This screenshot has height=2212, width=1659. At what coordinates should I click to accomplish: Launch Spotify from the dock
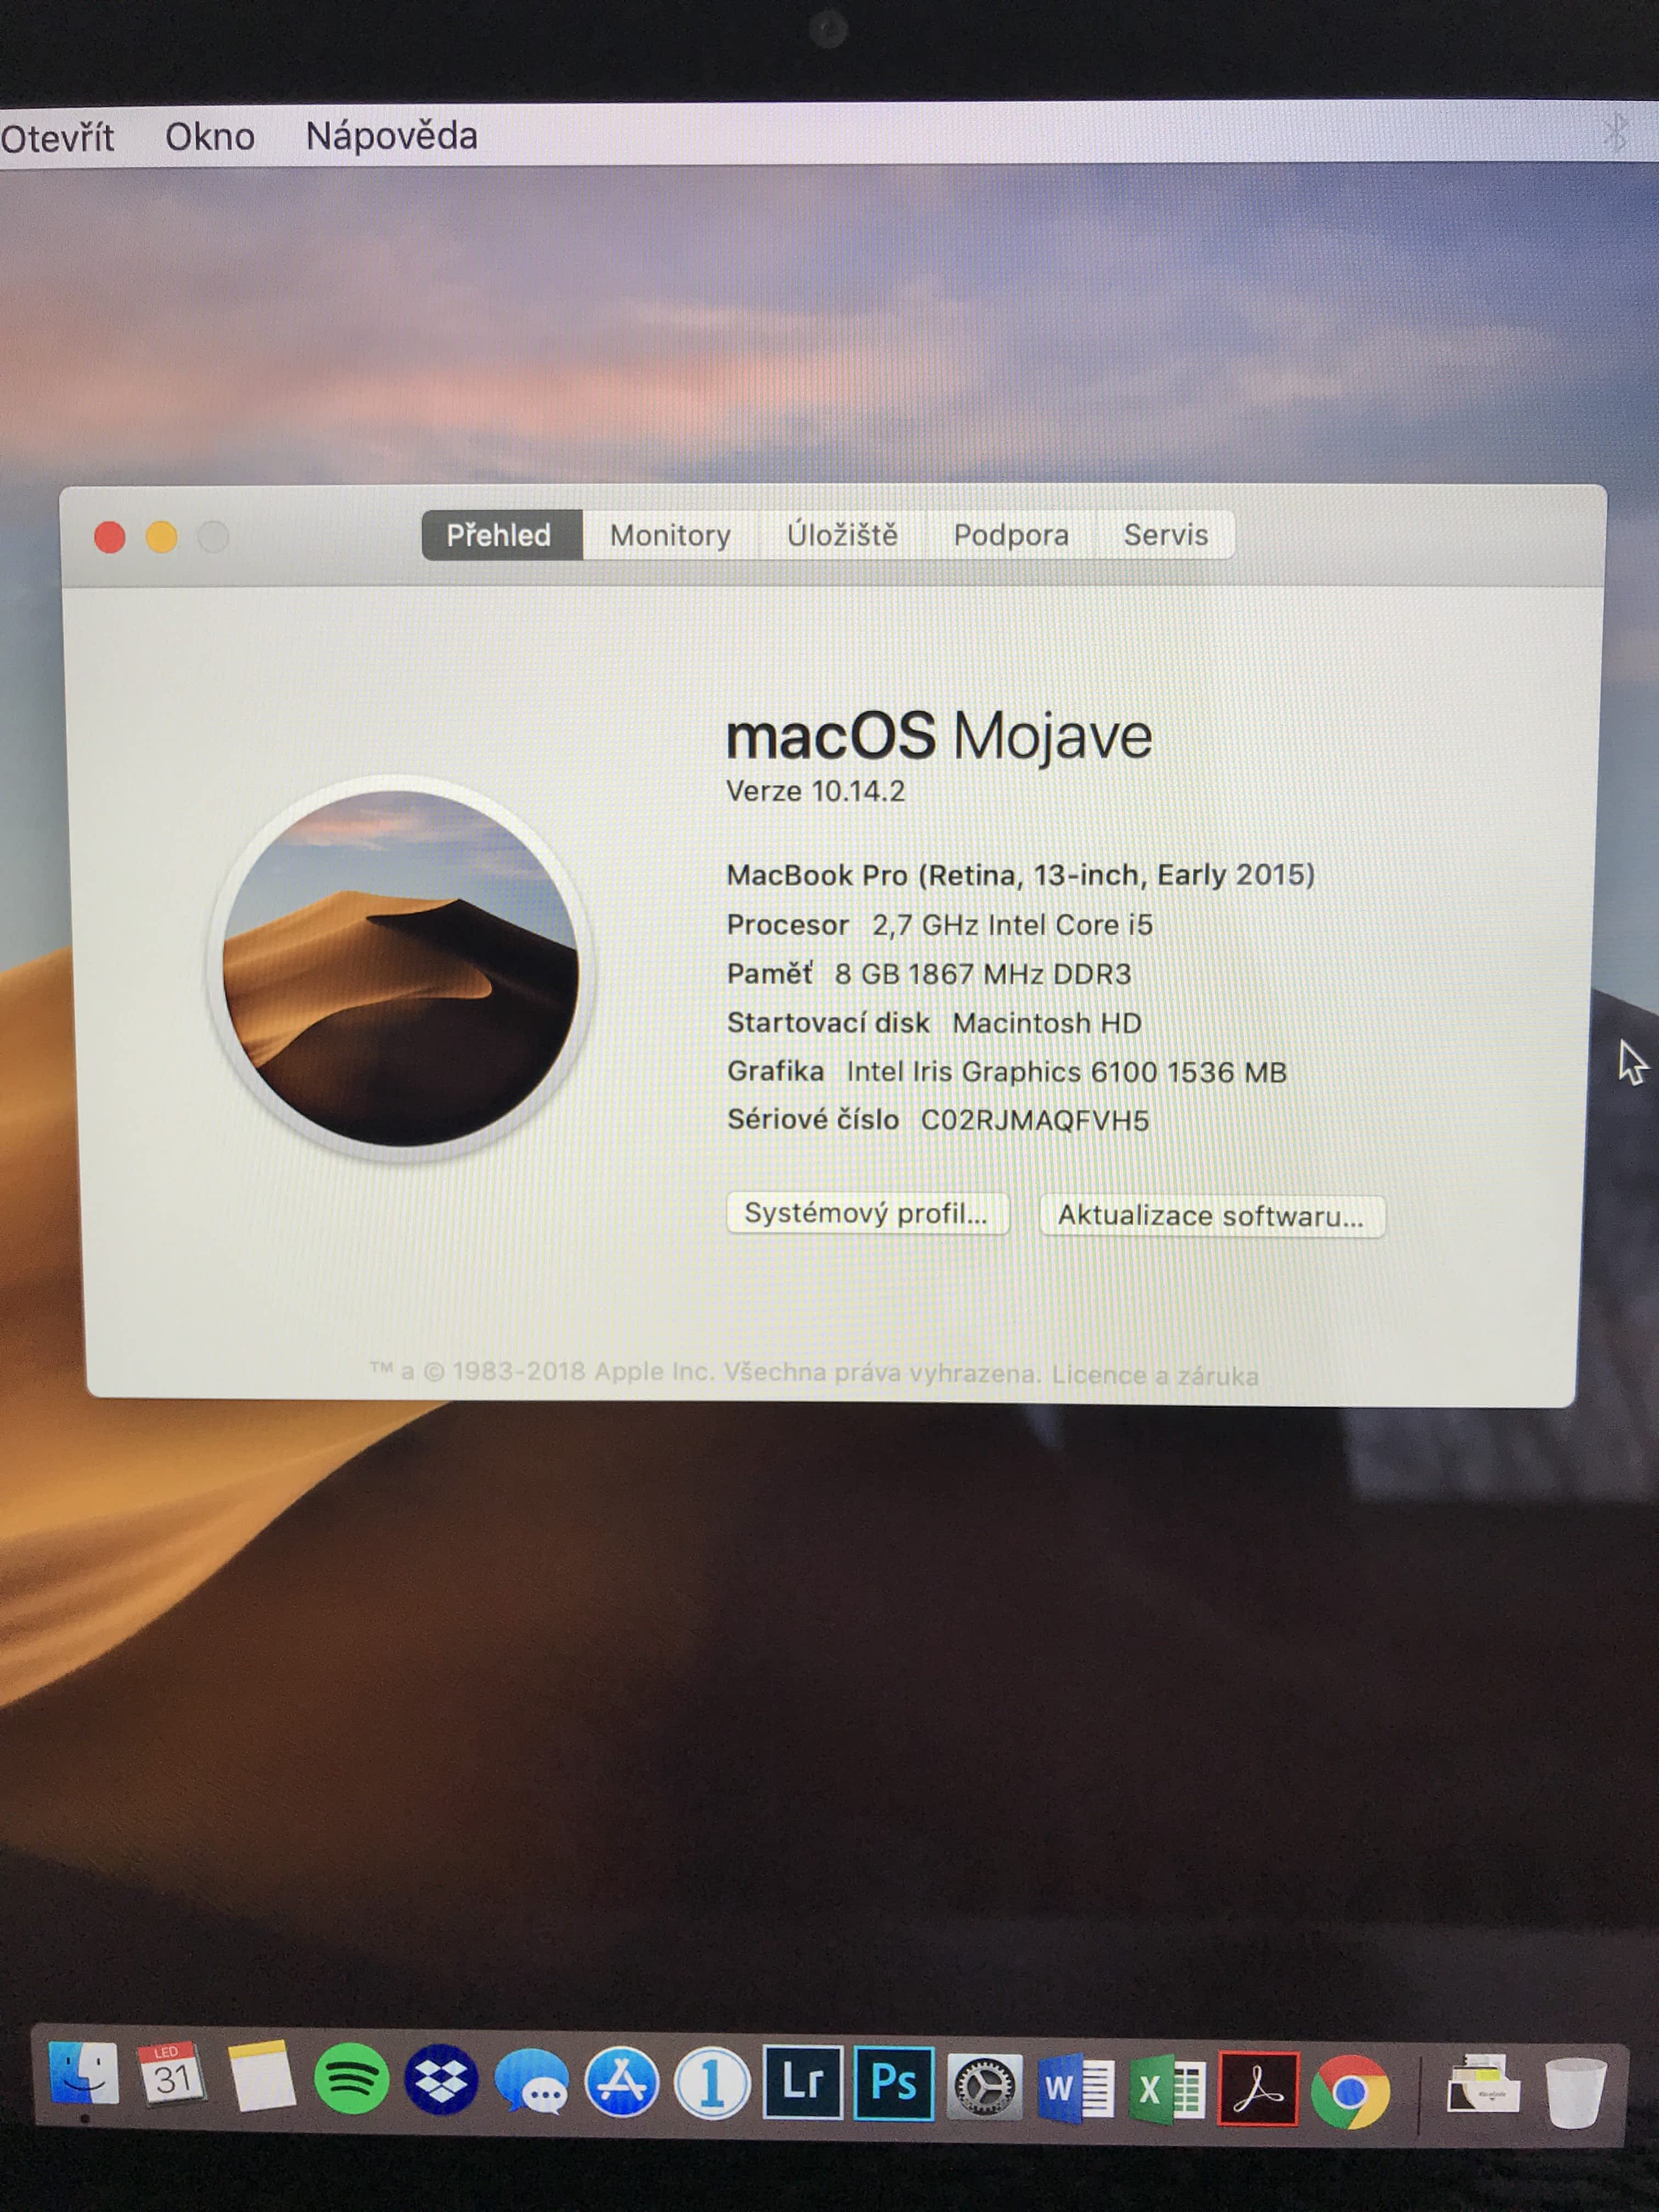[351, 2079]
